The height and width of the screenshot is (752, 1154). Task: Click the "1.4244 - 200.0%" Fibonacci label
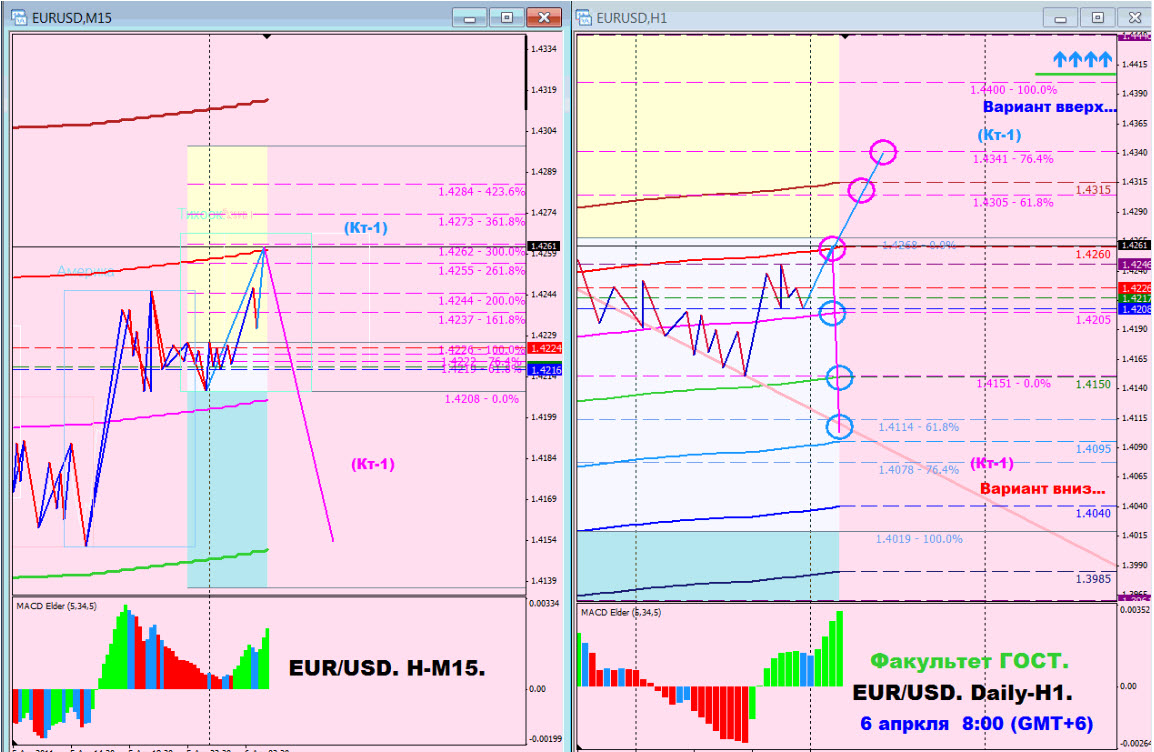click(481, 300)
